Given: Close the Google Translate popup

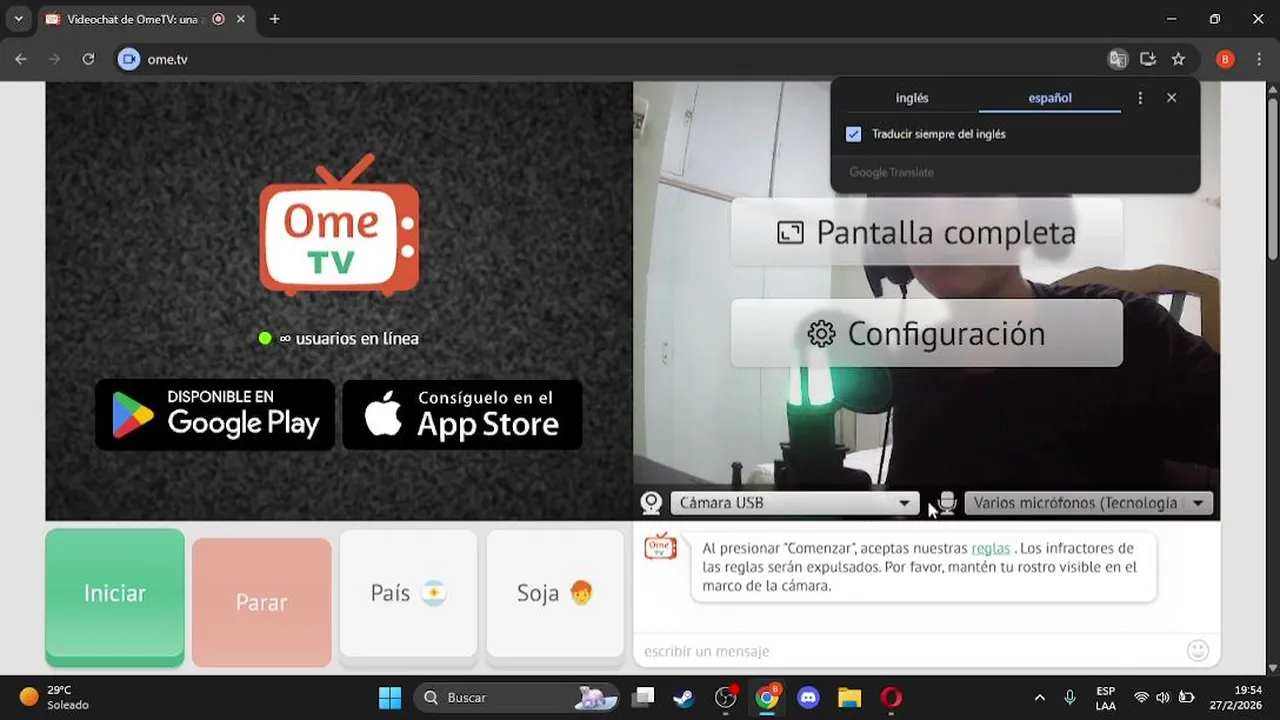Looking at the screenshot, I should click(1172, 98).
